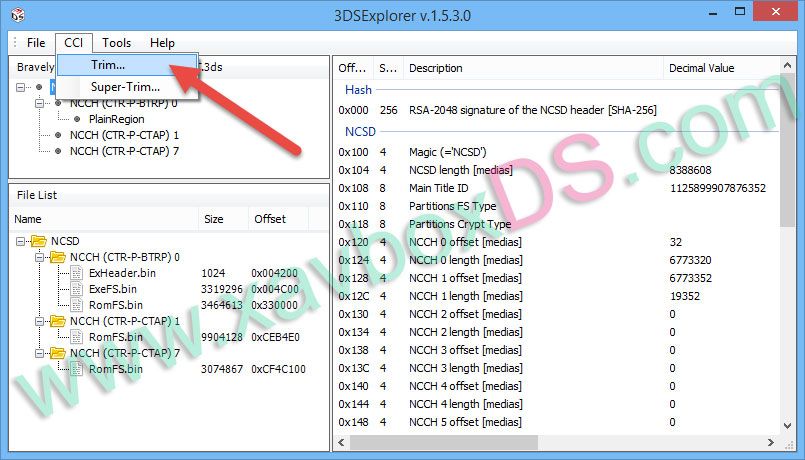
Task: Maximize the 3DSExplorer window
Action: (x=740, y=12)
